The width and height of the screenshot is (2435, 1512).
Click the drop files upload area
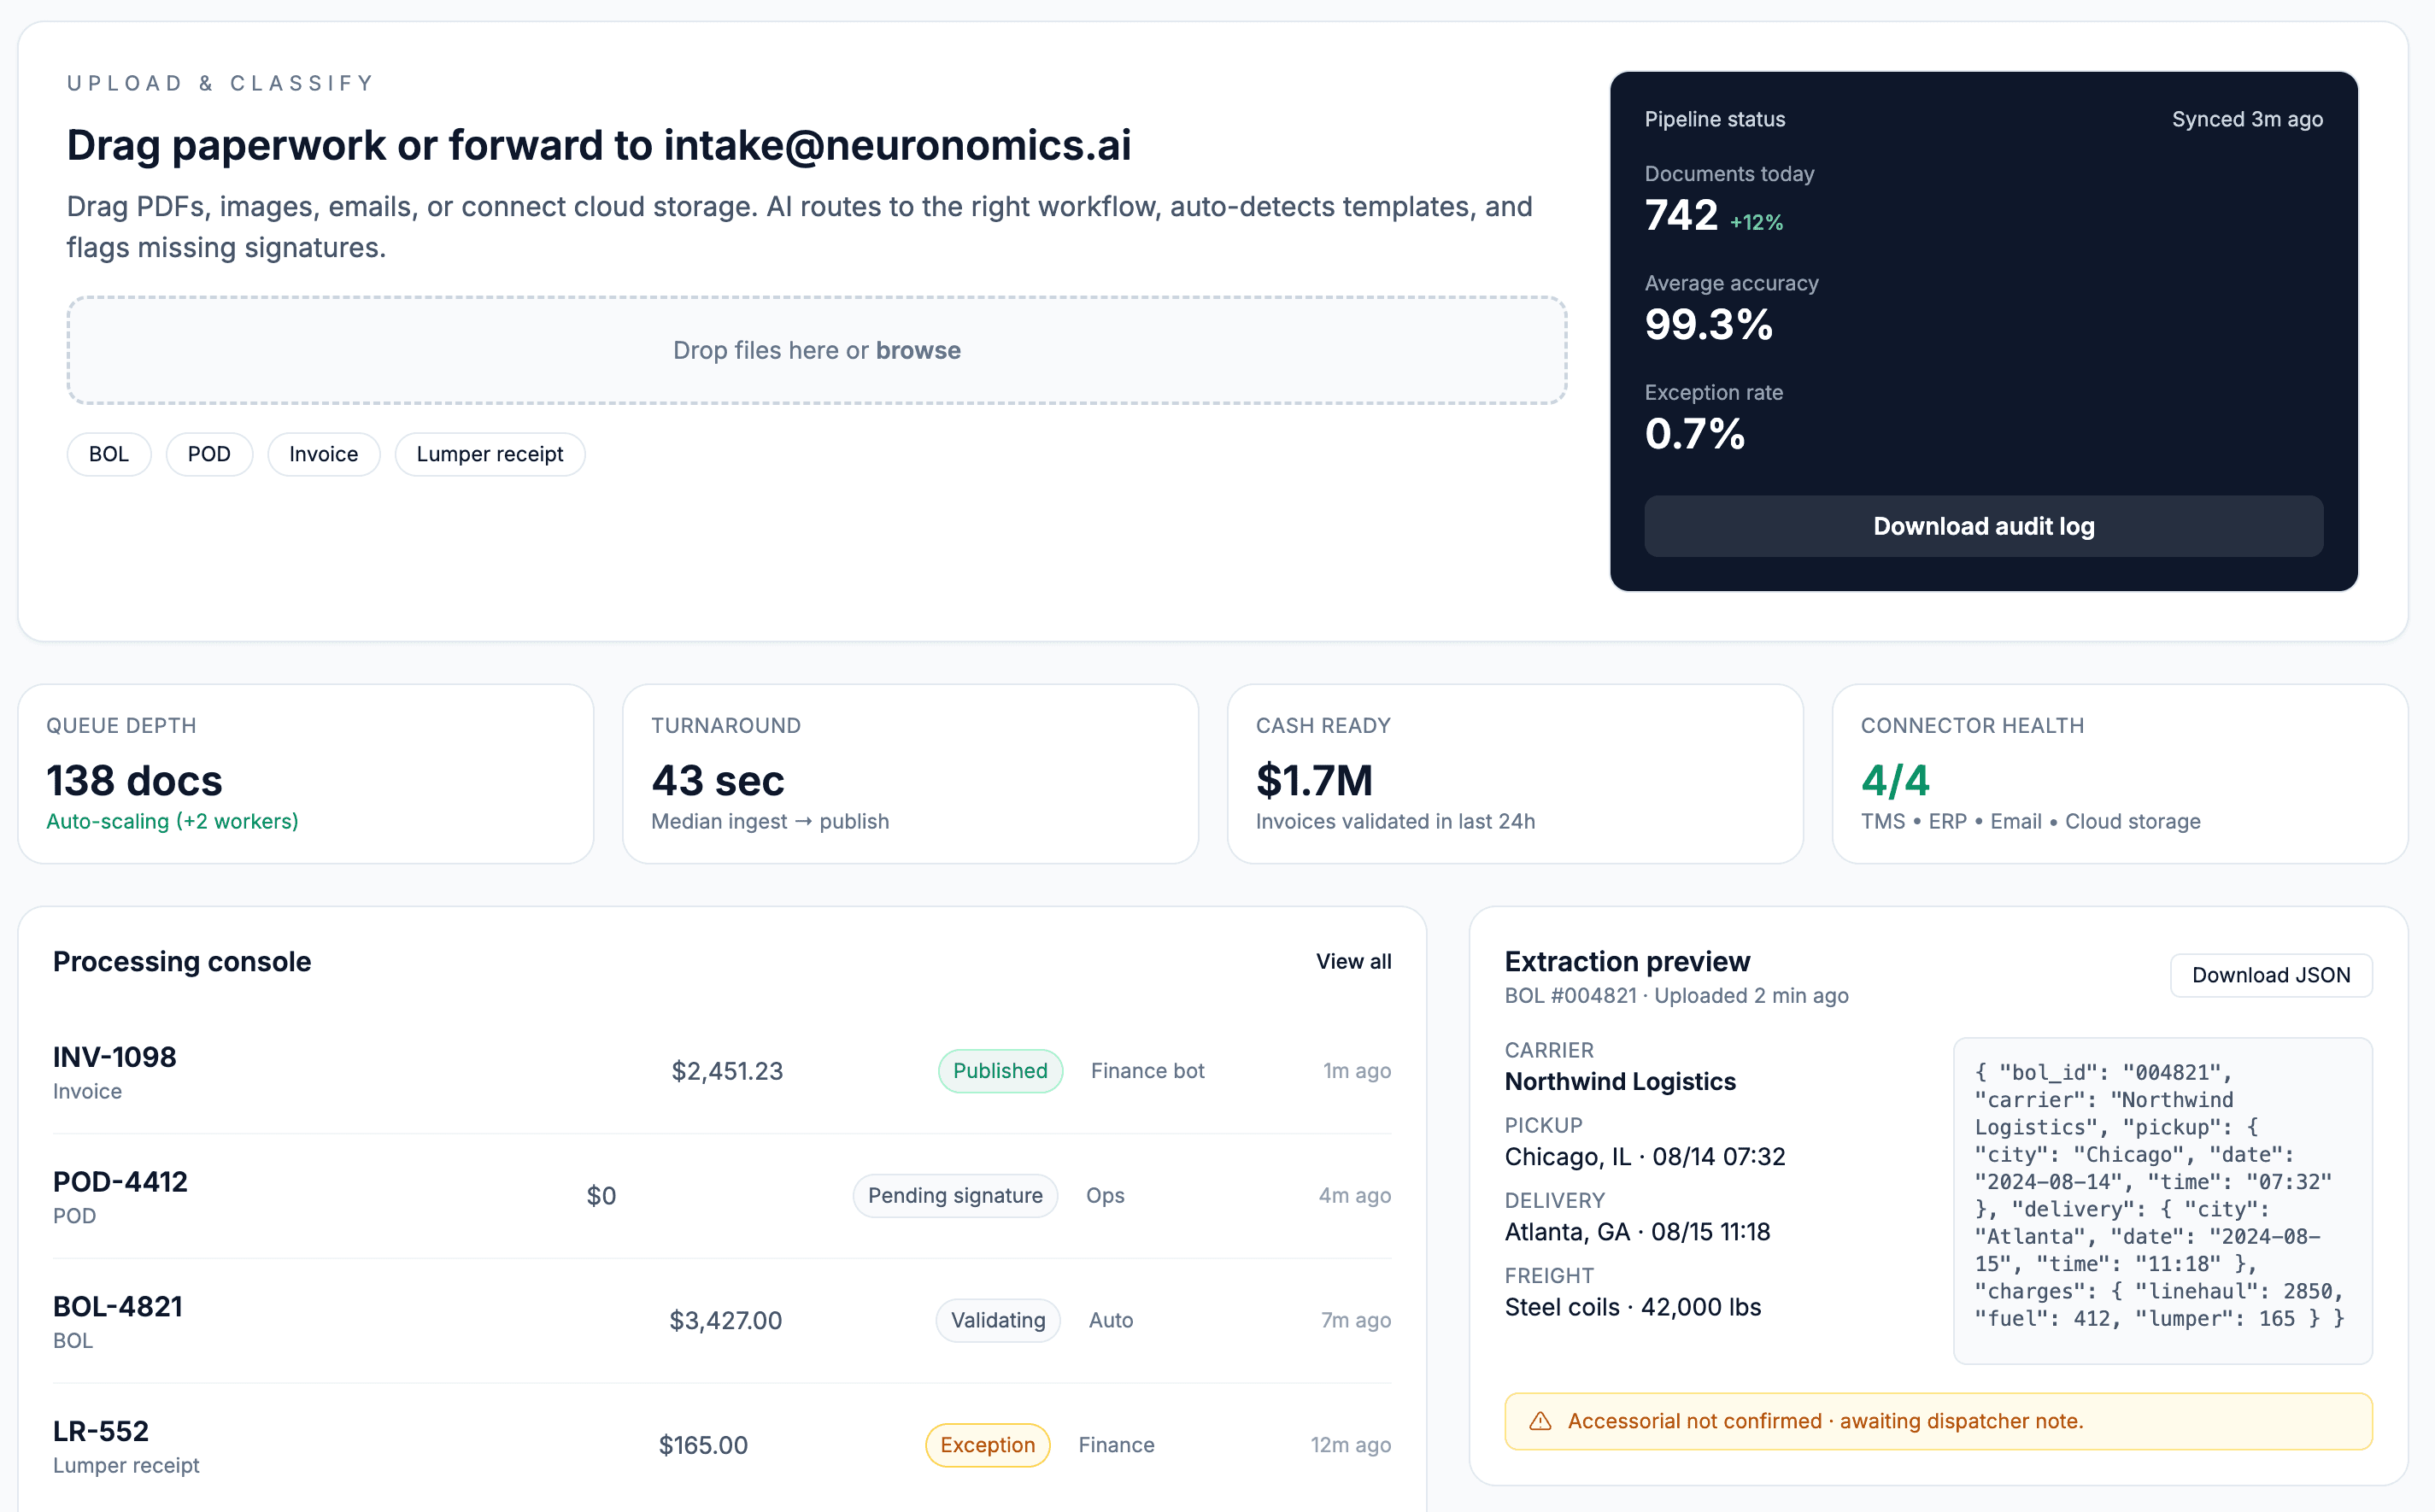pyautogui.click(x=817, y=350)
